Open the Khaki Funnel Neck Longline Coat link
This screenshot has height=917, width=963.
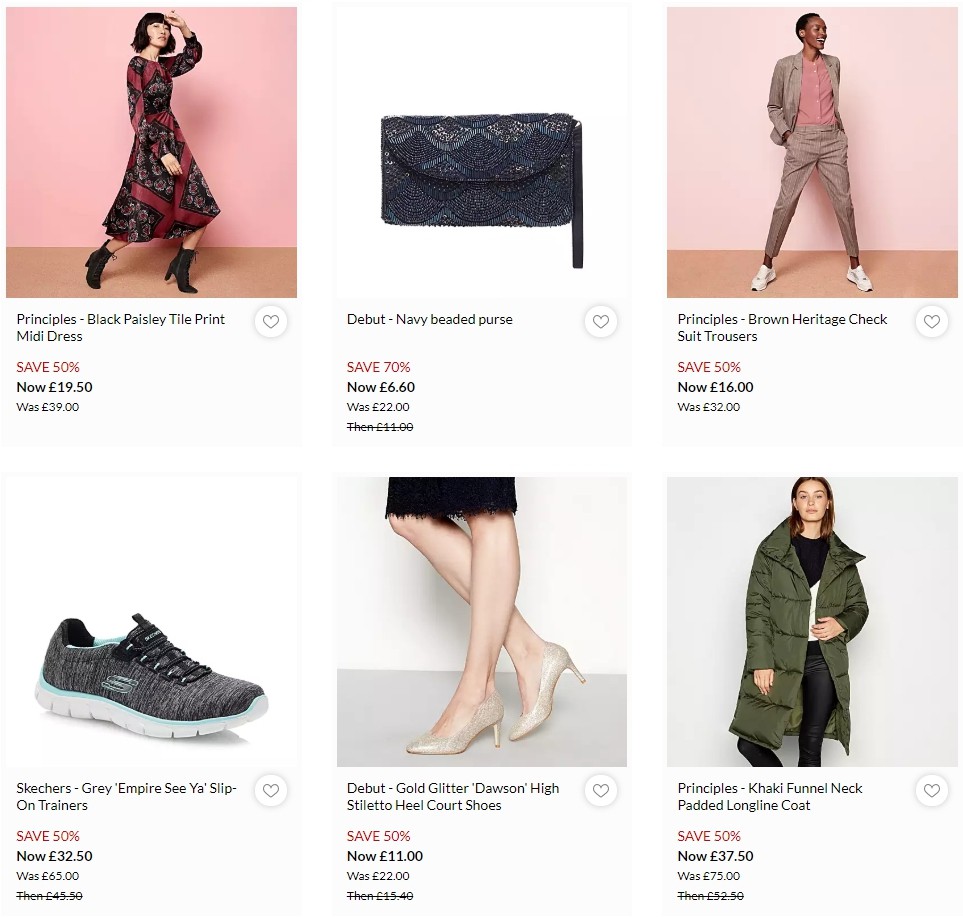(x=770, y=796)
